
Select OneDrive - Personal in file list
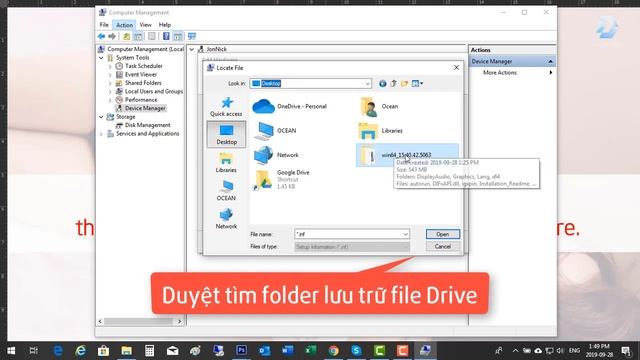click(290, 107)
